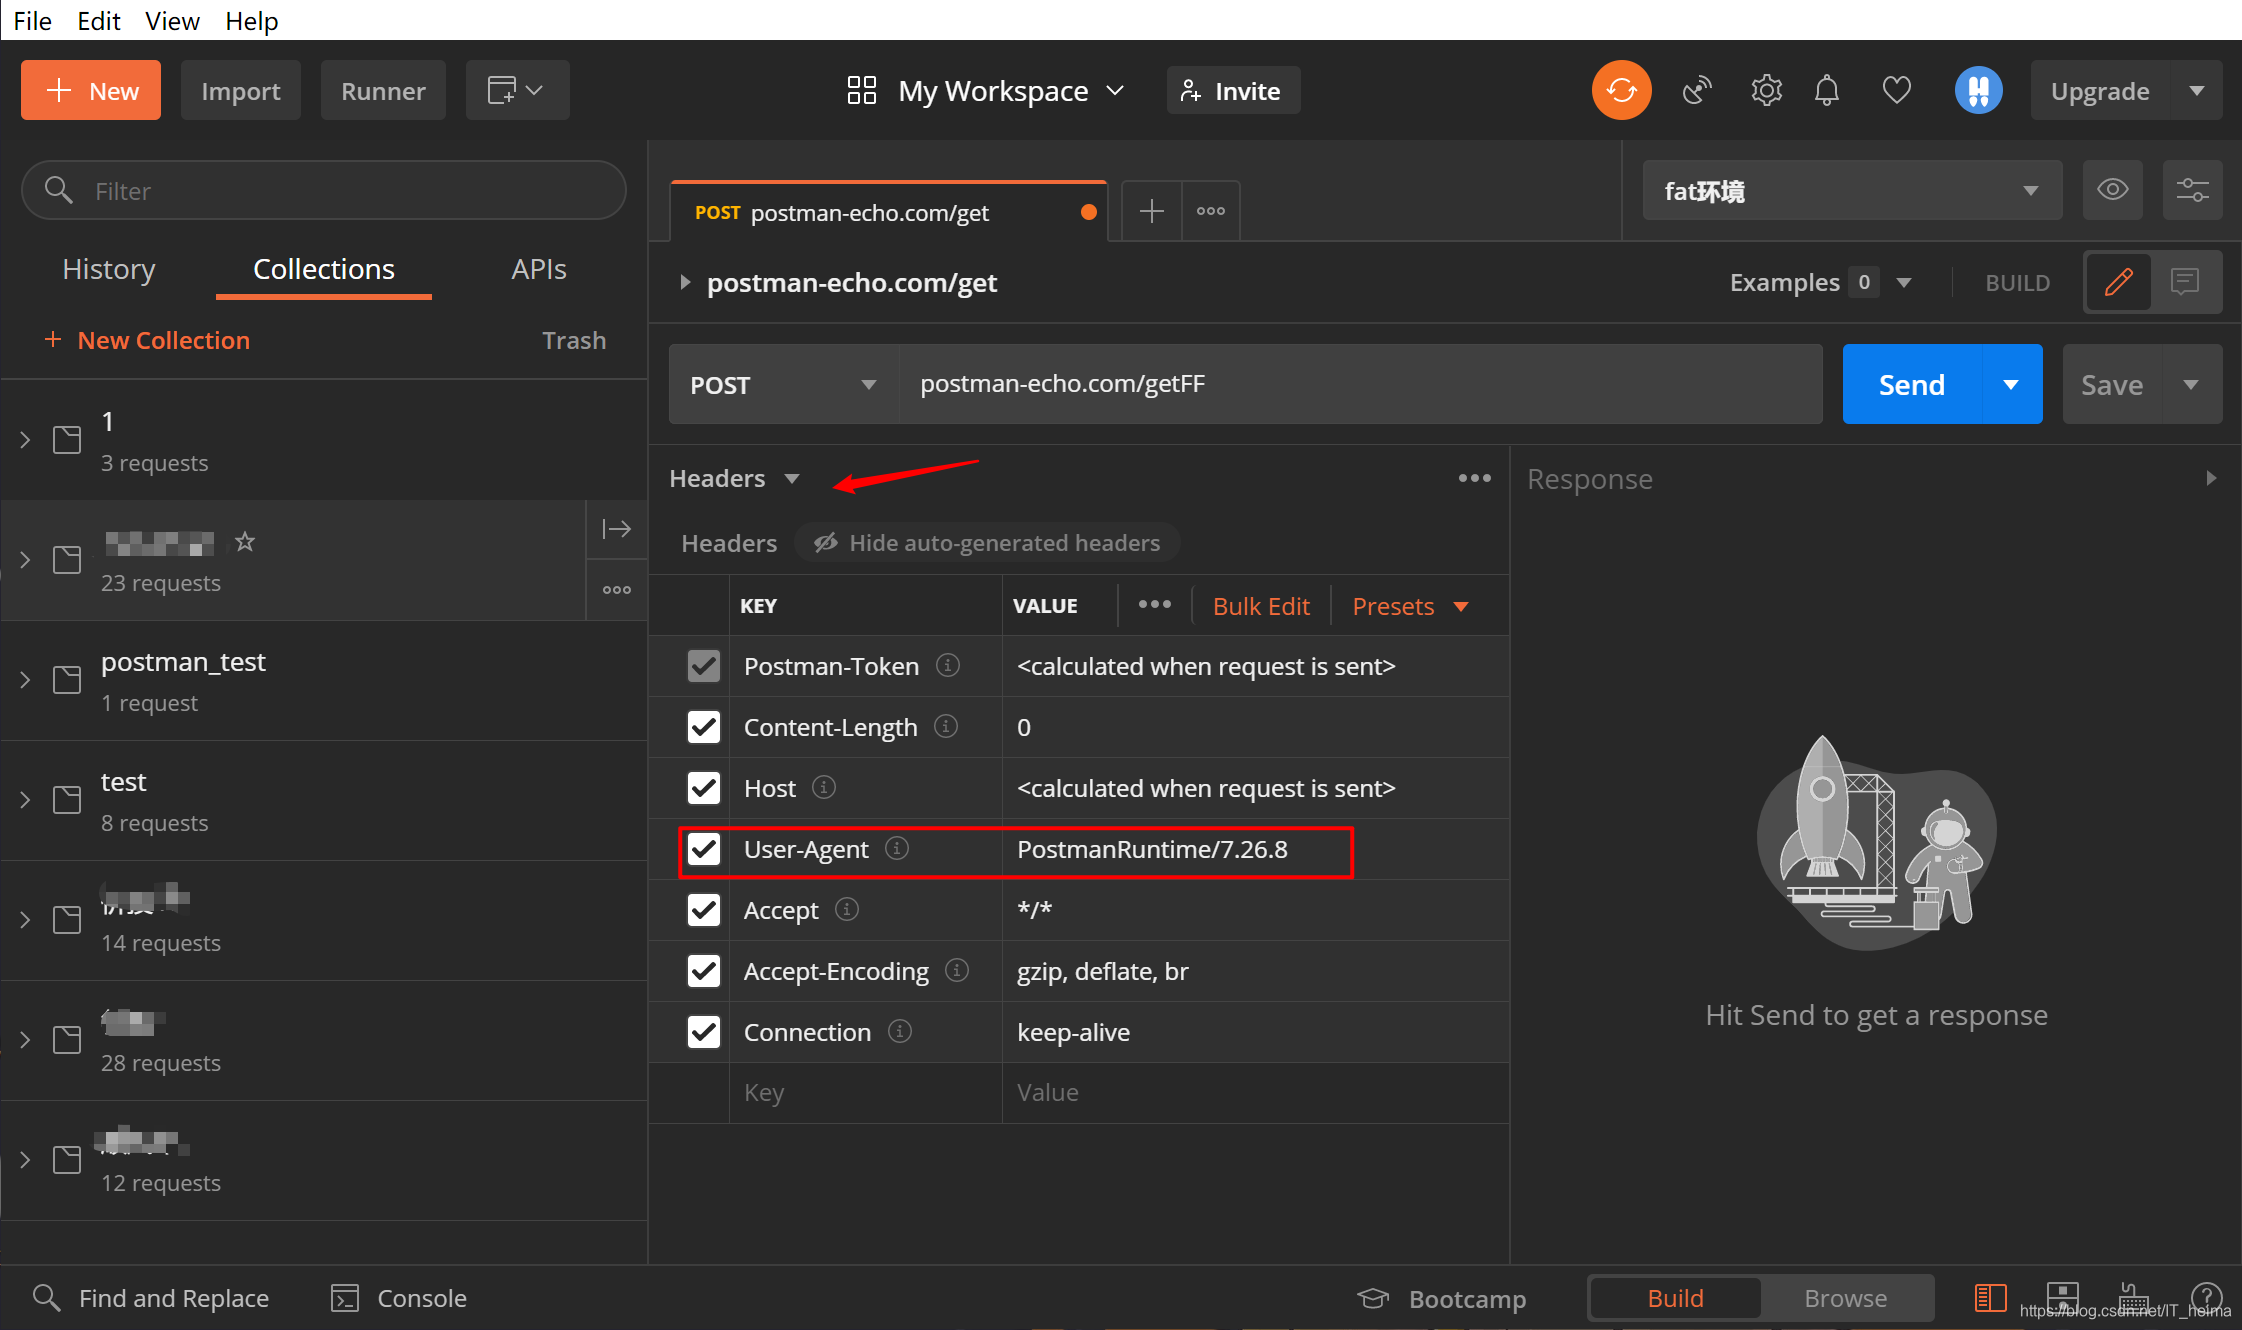
Task: Open manage environments sliders icon
Action: pyautogui.click(x=2192, y=190)
